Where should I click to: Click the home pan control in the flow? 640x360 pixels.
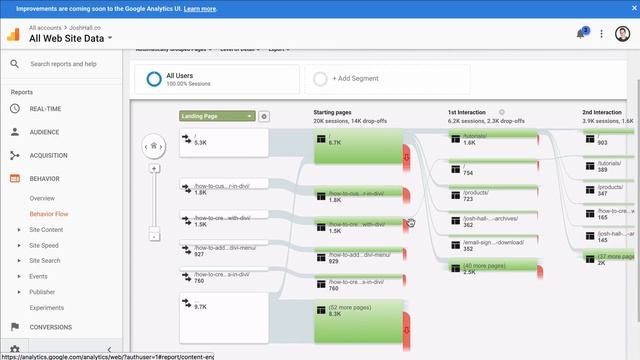click(154, 146)
